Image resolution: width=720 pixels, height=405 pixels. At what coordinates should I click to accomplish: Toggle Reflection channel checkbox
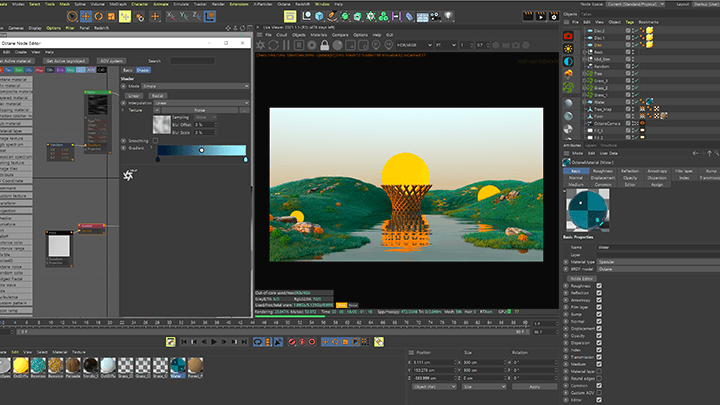[599, 292]
